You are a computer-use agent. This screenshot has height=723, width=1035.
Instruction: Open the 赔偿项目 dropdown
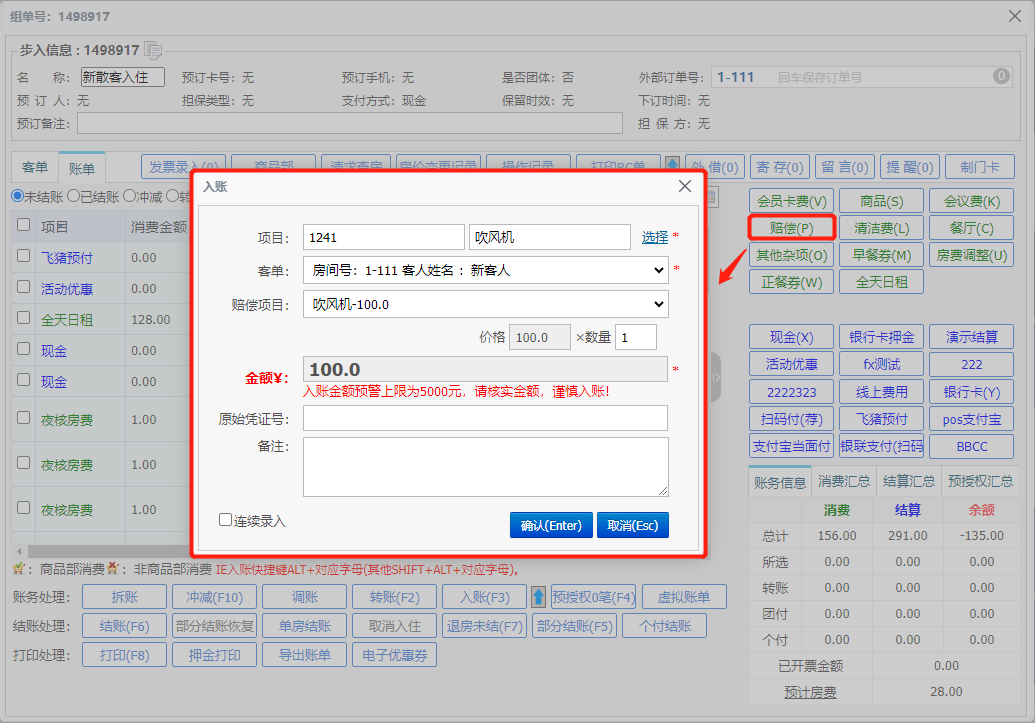(486, 304)
